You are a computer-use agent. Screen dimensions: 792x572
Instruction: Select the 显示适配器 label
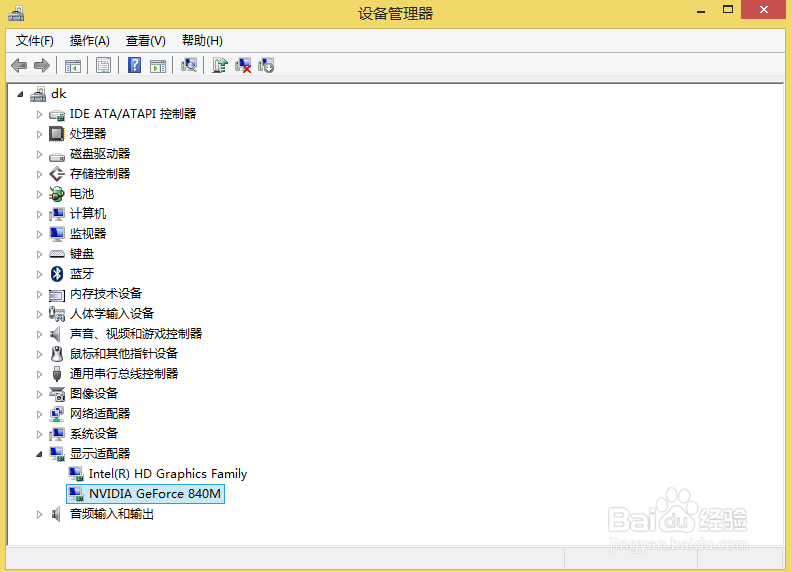pos(100,454)
